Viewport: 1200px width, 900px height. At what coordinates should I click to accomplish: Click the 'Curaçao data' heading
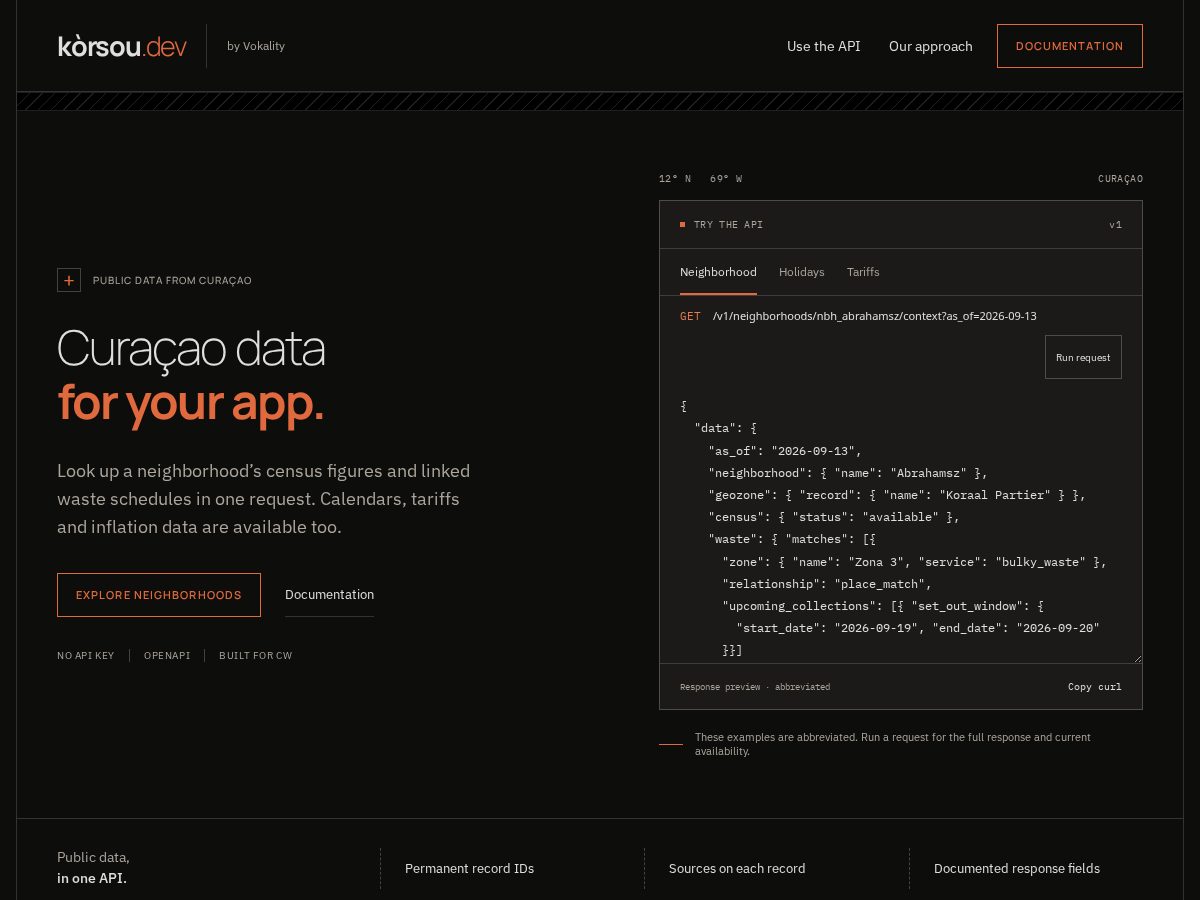tap(191, 348)
